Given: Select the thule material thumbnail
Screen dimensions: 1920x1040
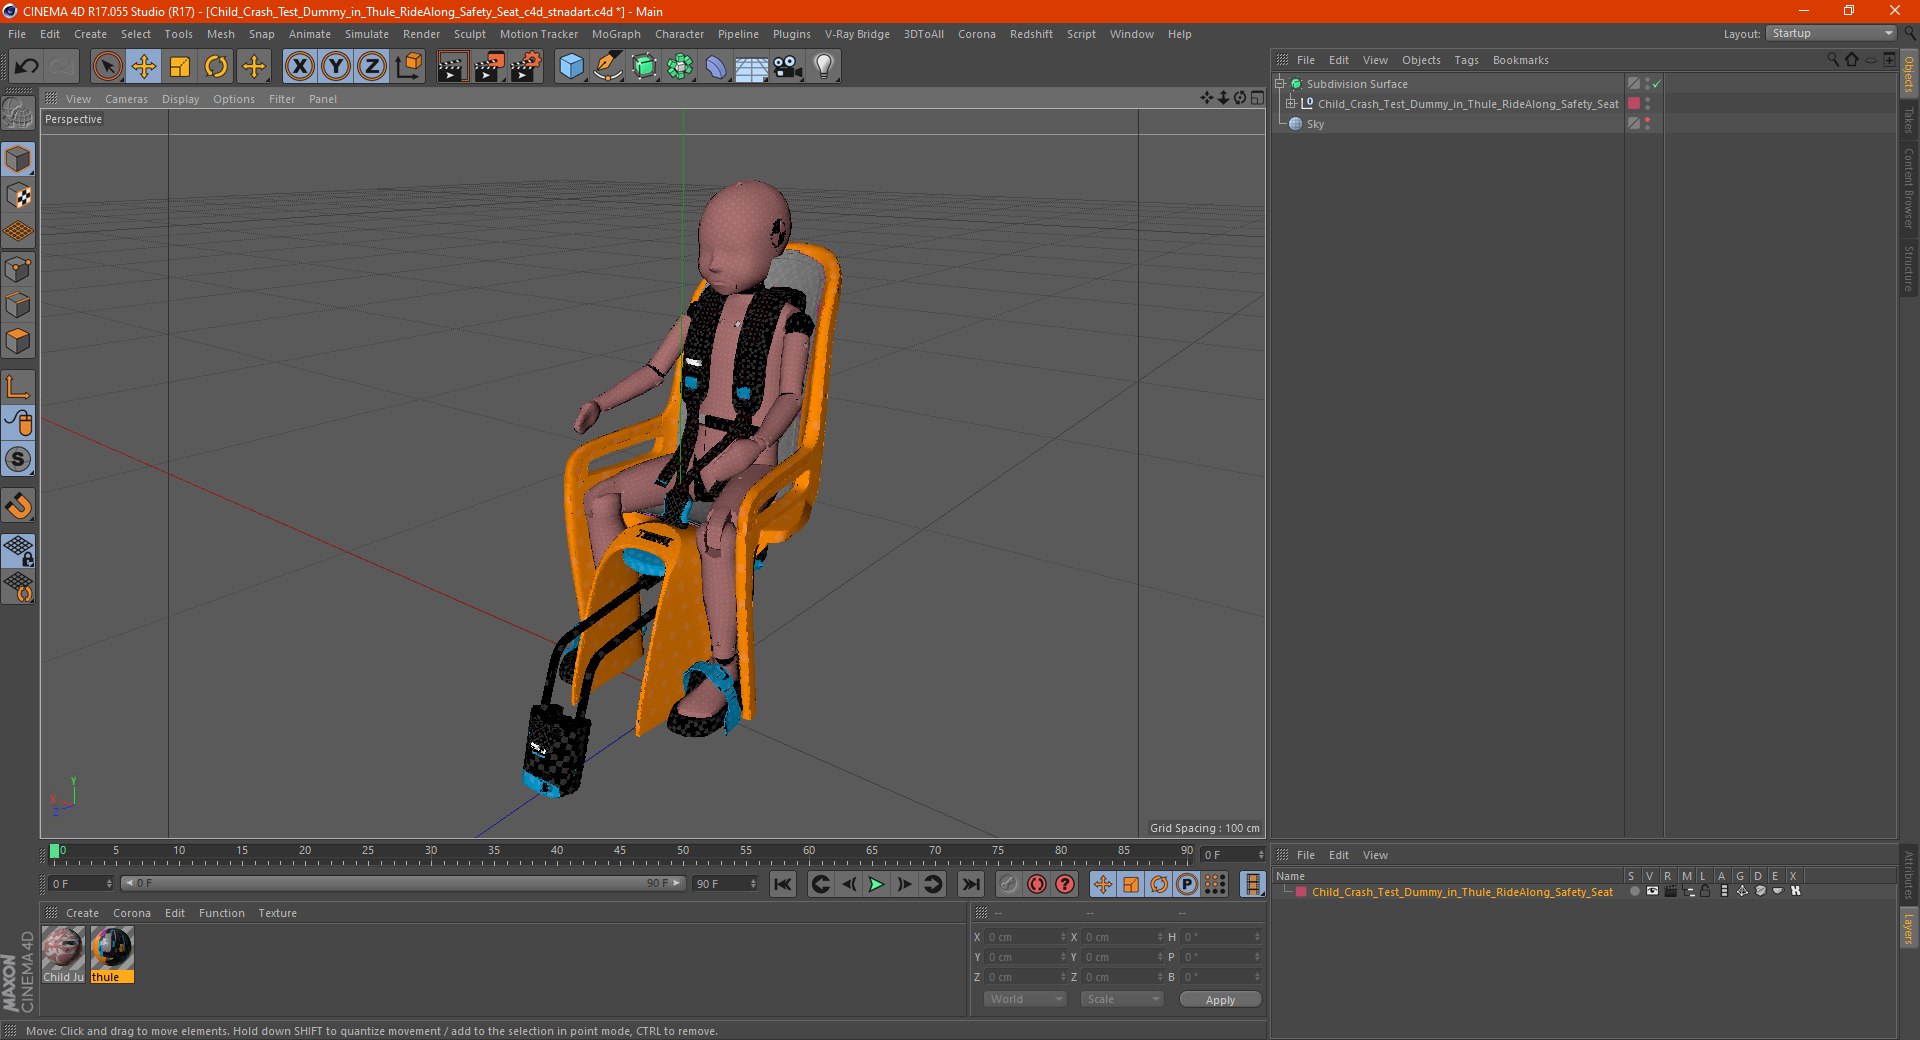Looking at the screenshot, I should (112, 954).
